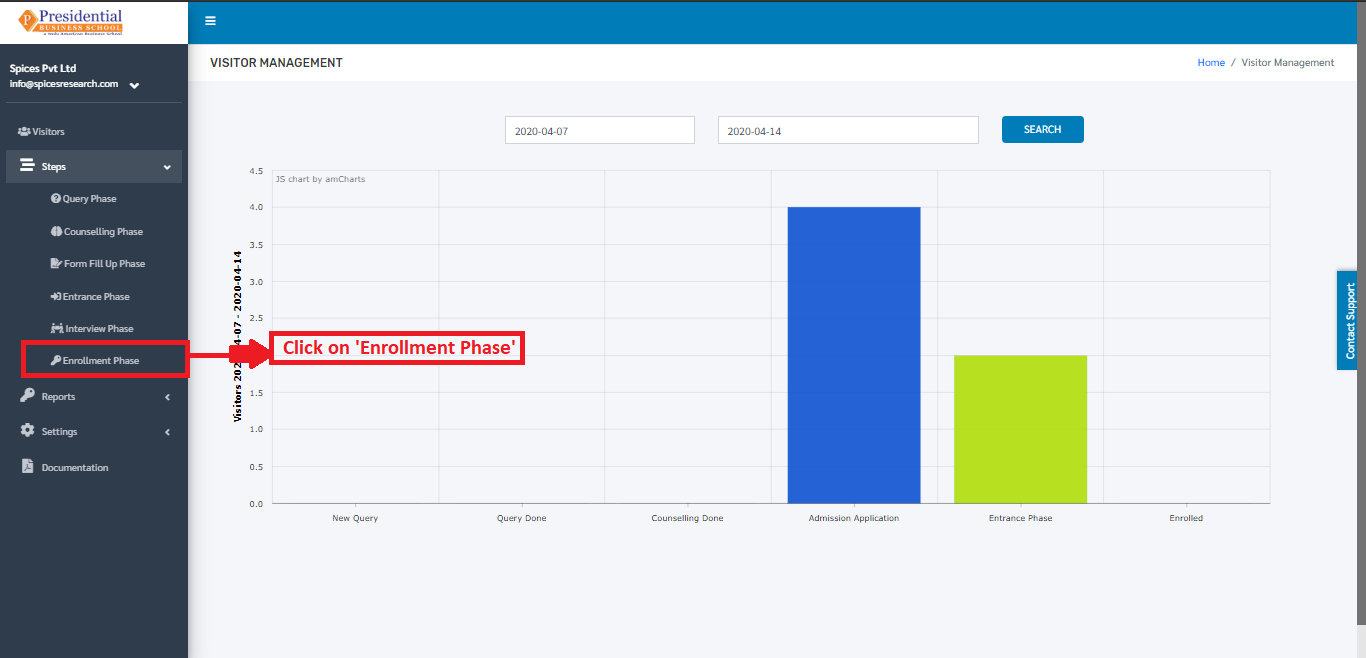The height and width of the screenshot is (658, 1366).
Task: Click the Entrance Phase chart axis label
Action: pos(1020,518)
